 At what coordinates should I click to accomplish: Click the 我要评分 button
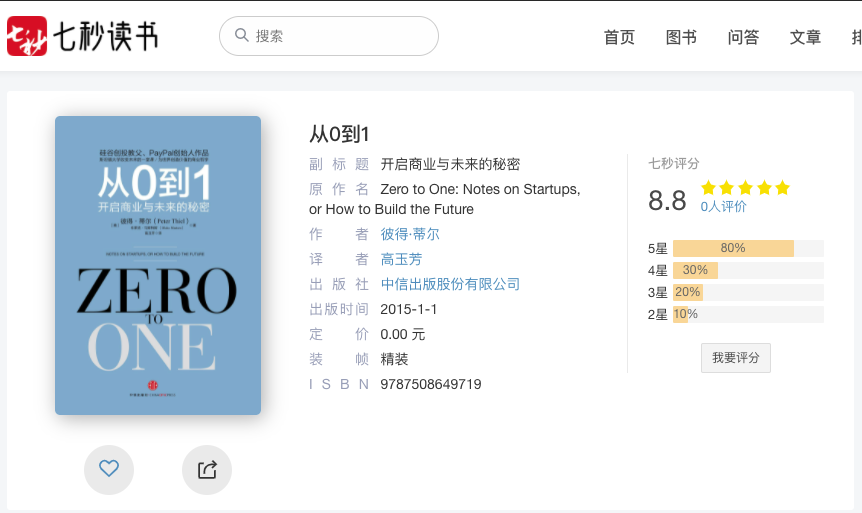[x=736, y=358]
